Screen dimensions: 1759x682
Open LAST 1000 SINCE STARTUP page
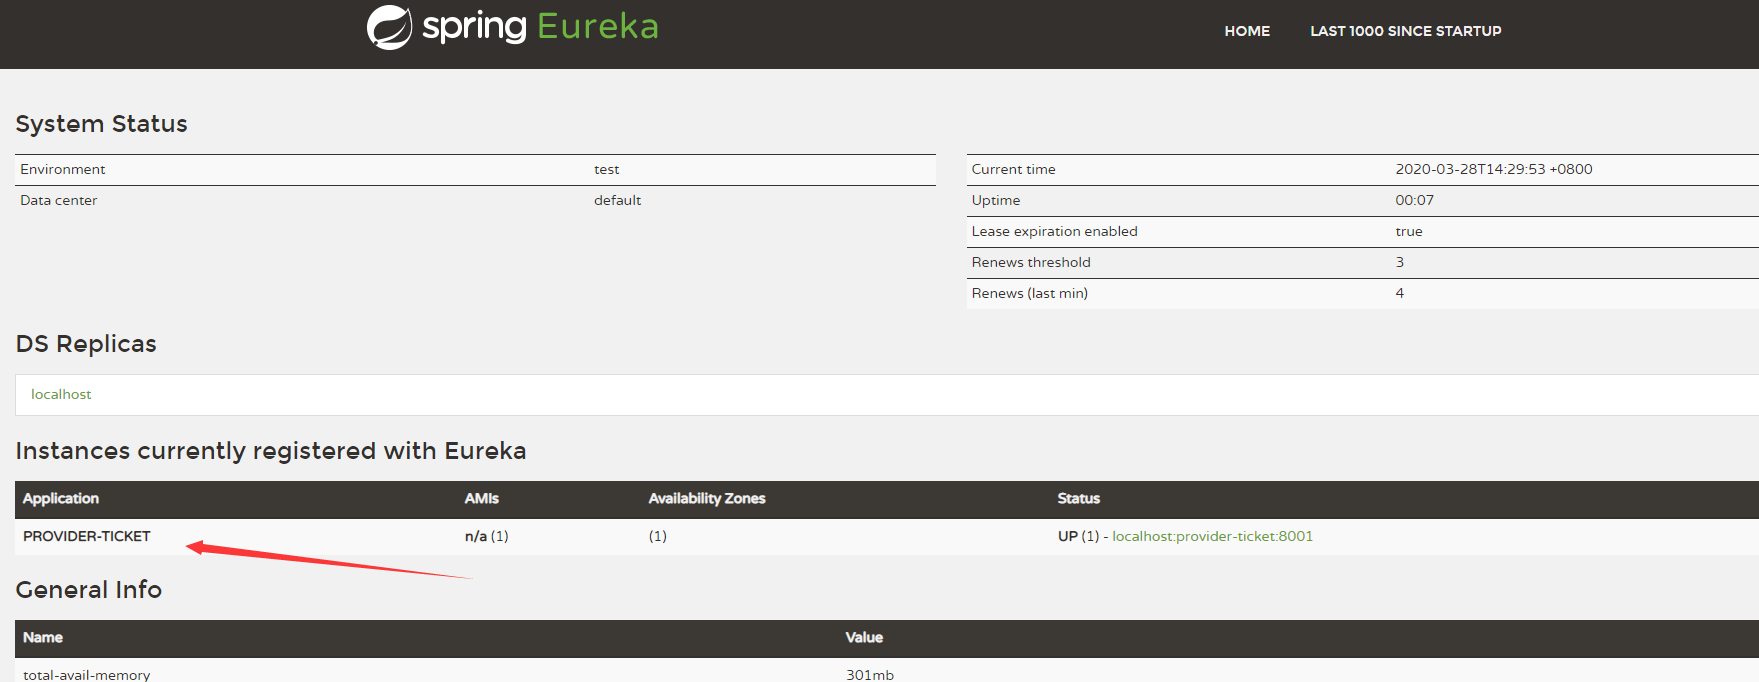[1405, 31]
